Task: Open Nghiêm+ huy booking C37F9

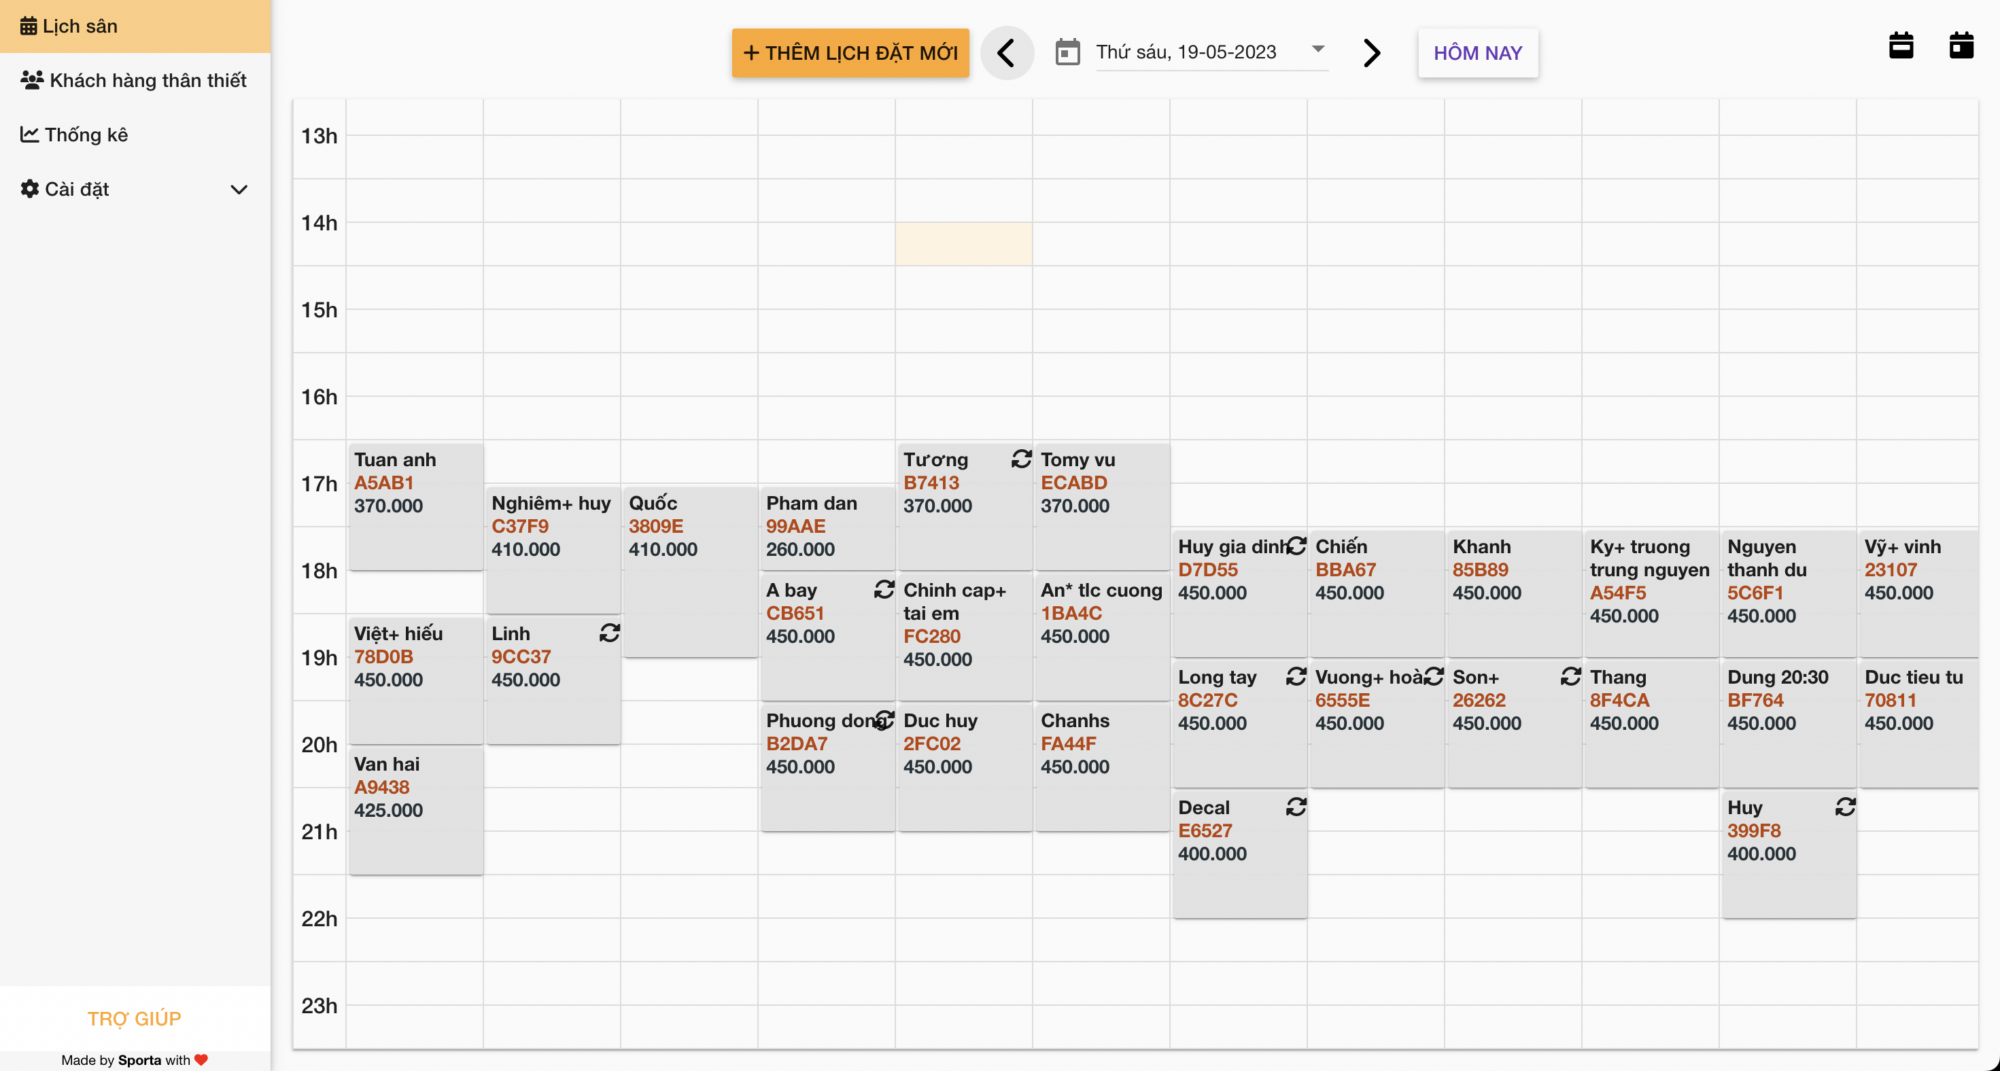Action: (553, 550)
